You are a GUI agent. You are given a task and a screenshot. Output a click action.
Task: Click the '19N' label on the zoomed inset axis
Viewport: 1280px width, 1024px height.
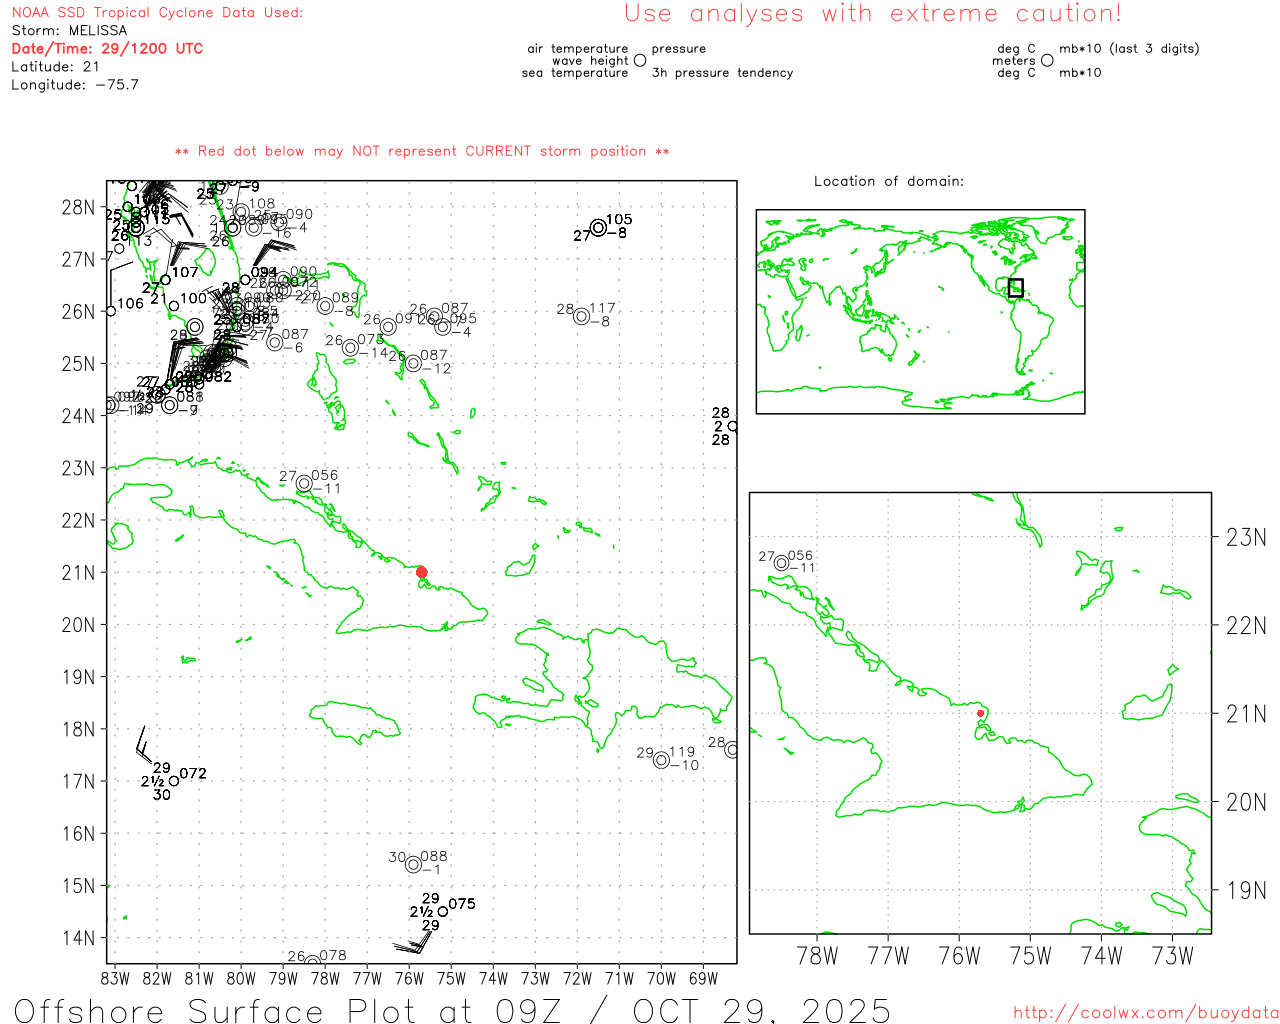coord(1246,891)
